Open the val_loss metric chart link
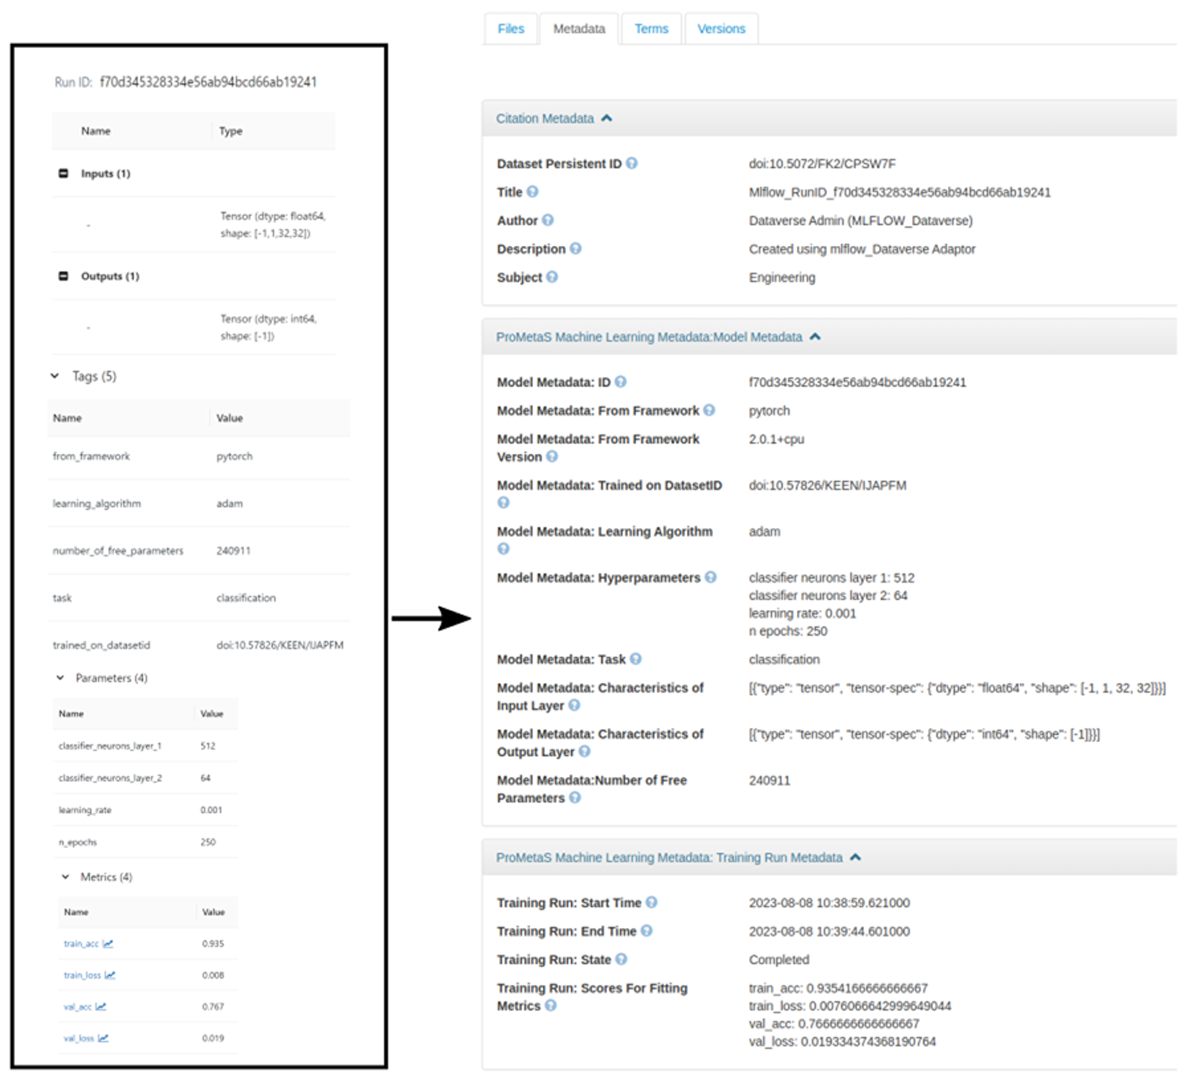This screenshot has height=1082, width=1200. click(x=86, y=1038)
